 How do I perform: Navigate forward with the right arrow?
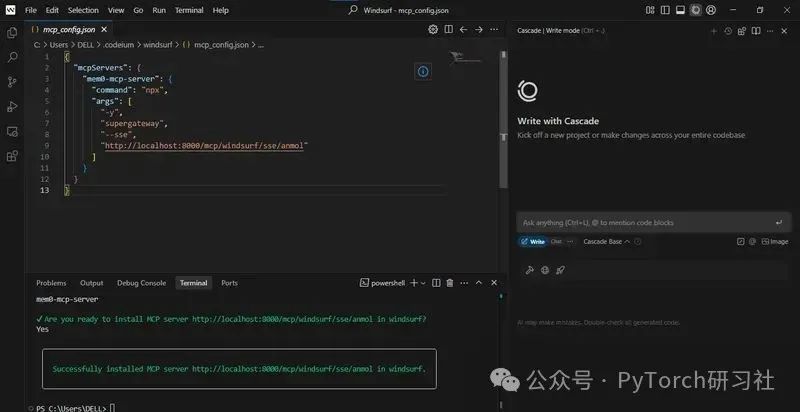click(479, 30)
